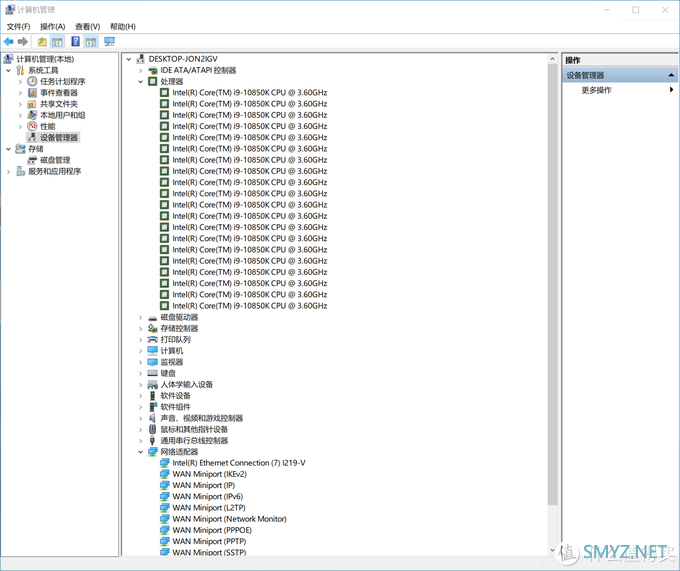Click the Disk drives category icon
680x571 pixels.
pyautogui.click(x=153, y=317)
